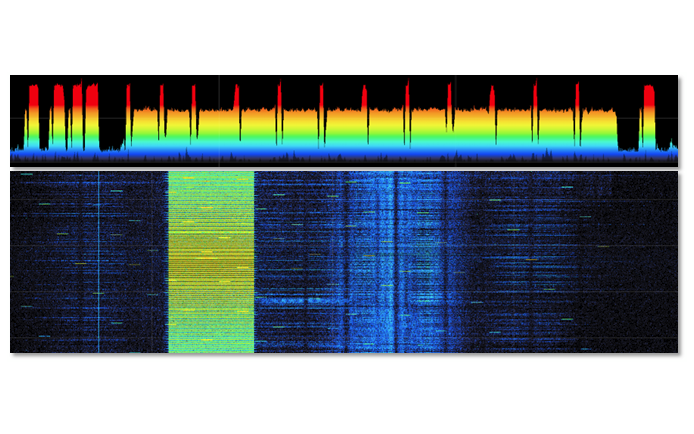Click the leftmost red peak in the spectrum
The height and width of the screenshot is (434, 694).
[x=33, y=95]
